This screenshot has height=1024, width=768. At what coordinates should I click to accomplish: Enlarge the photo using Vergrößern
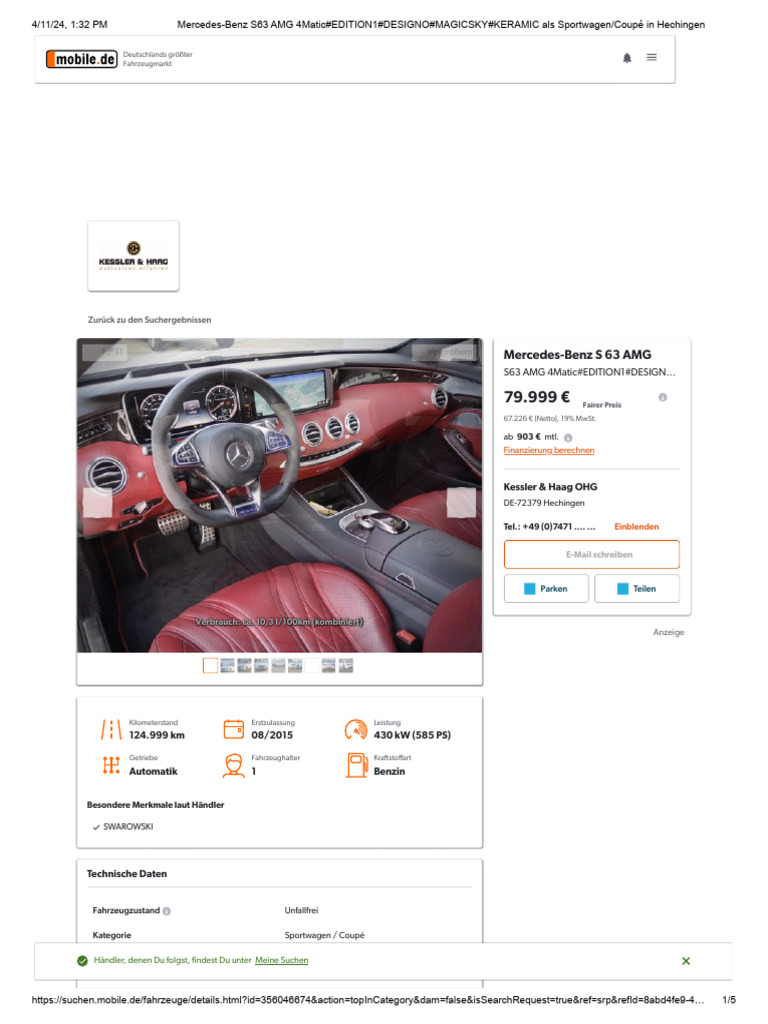click(x=446, y=351)
